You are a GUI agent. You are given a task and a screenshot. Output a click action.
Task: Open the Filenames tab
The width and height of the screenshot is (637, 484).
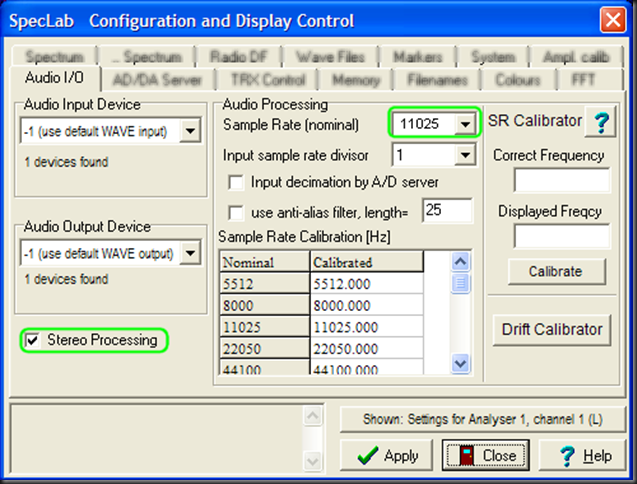437,80
